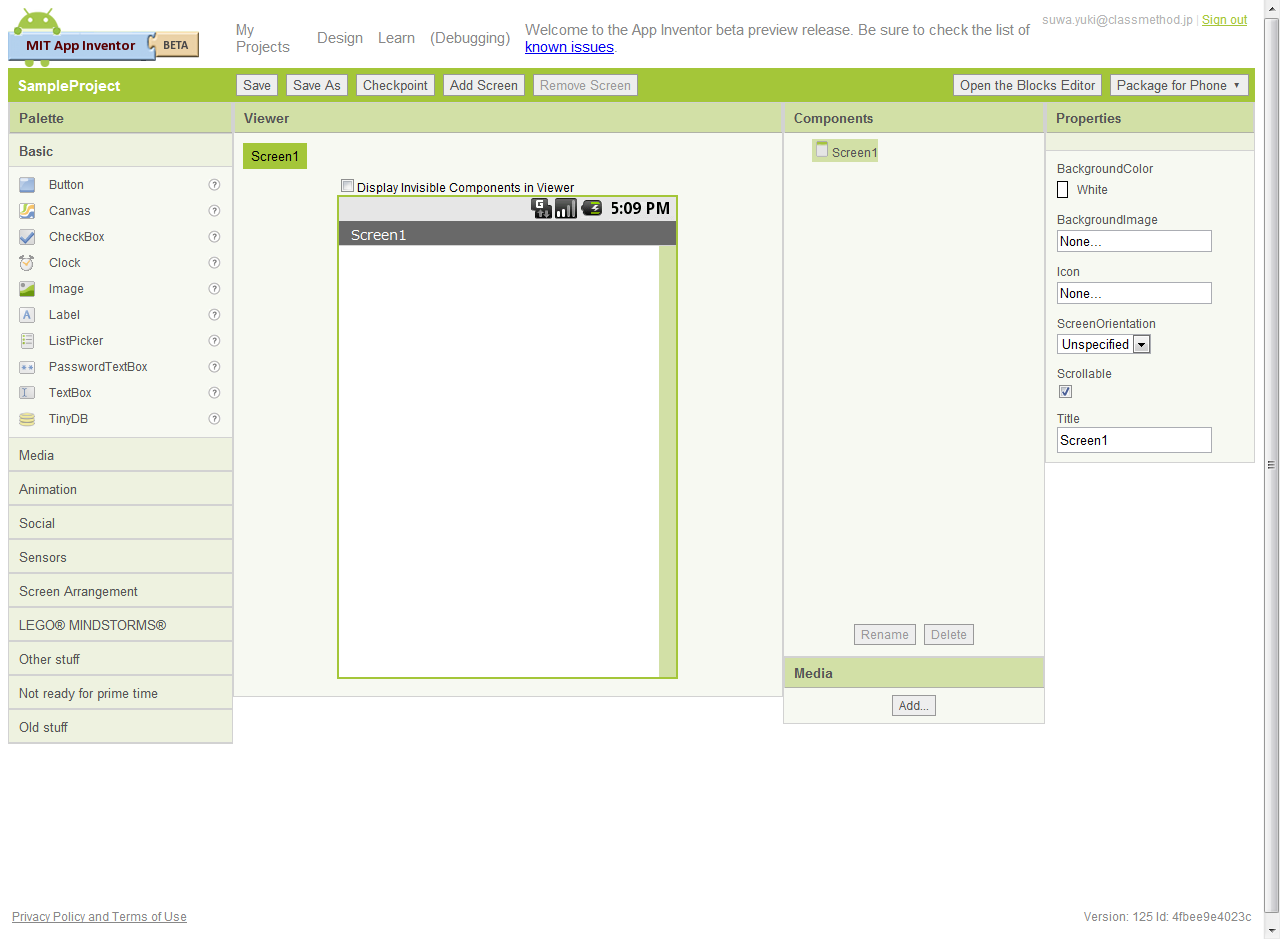Open the Package for Phone menu
The image size is (1280, 939).
[x=1179, y=85]
